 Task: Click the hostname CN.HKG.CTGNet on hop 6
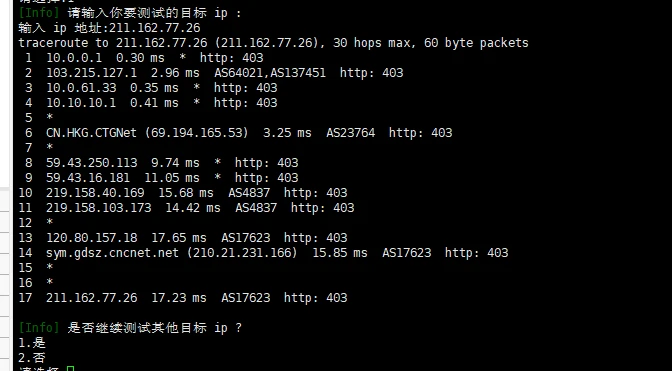click(91, 133)
